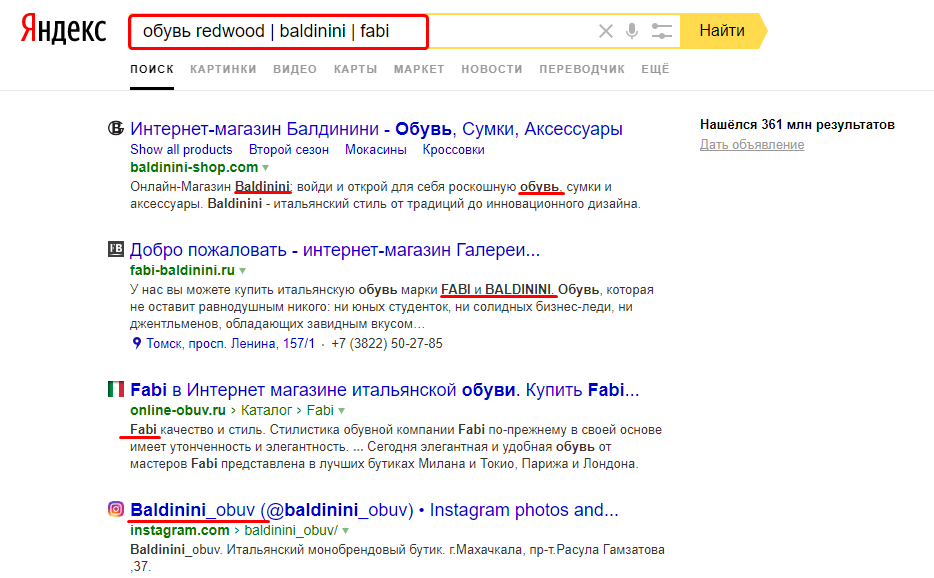
Task: Open the fabi-baldinini.ru green URL
Action: coord(182,271)
